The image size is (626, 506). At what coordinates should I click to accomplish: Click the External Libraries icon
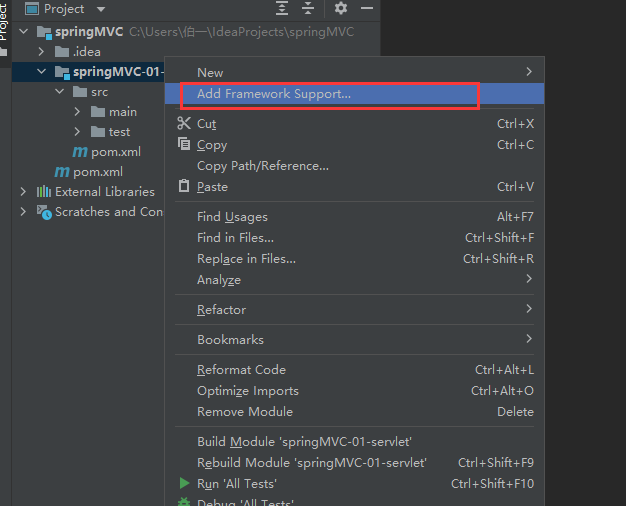(44, 192)
